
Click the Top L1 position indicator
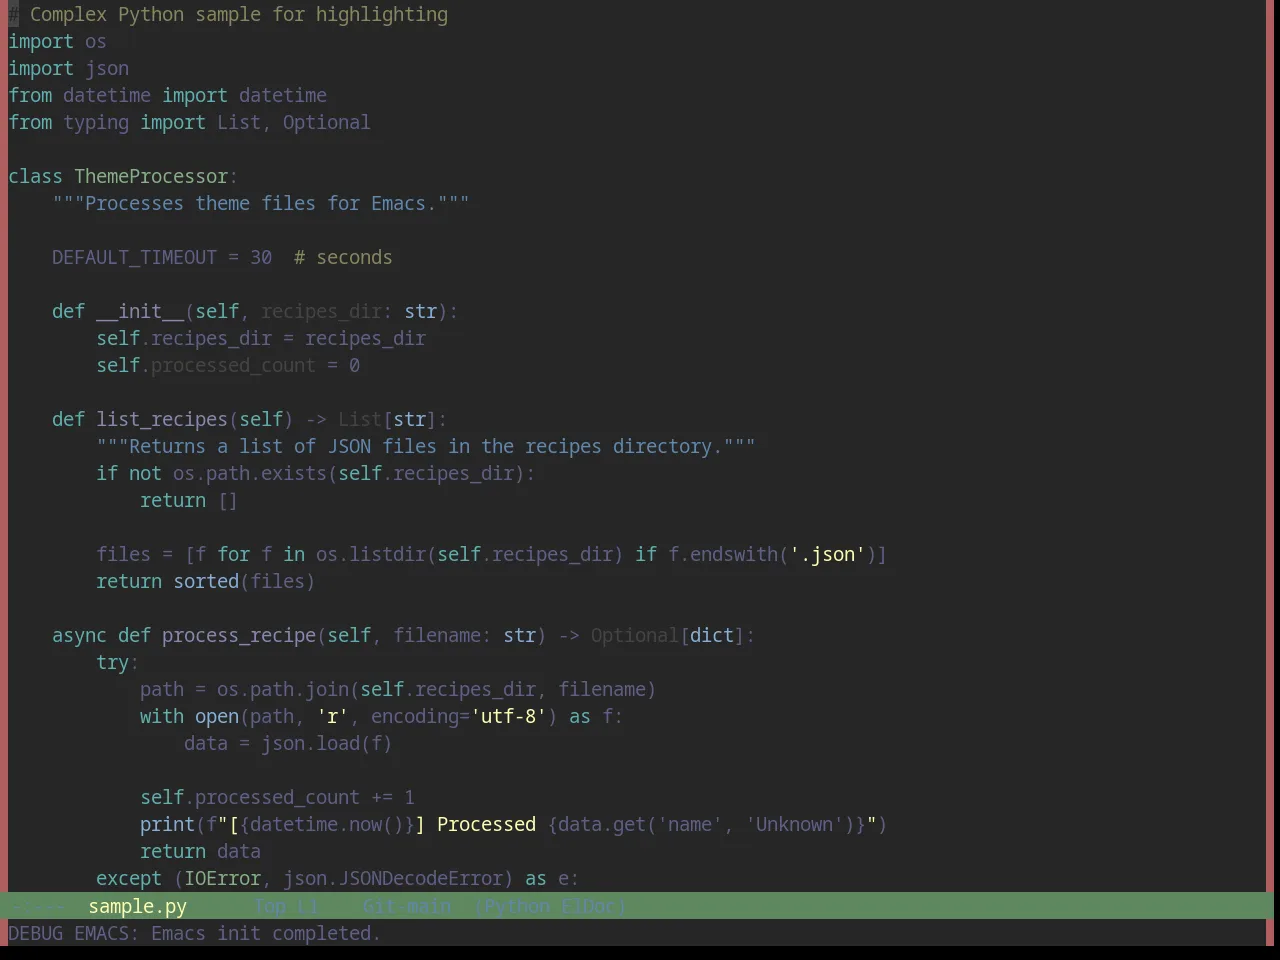[285, 906]
